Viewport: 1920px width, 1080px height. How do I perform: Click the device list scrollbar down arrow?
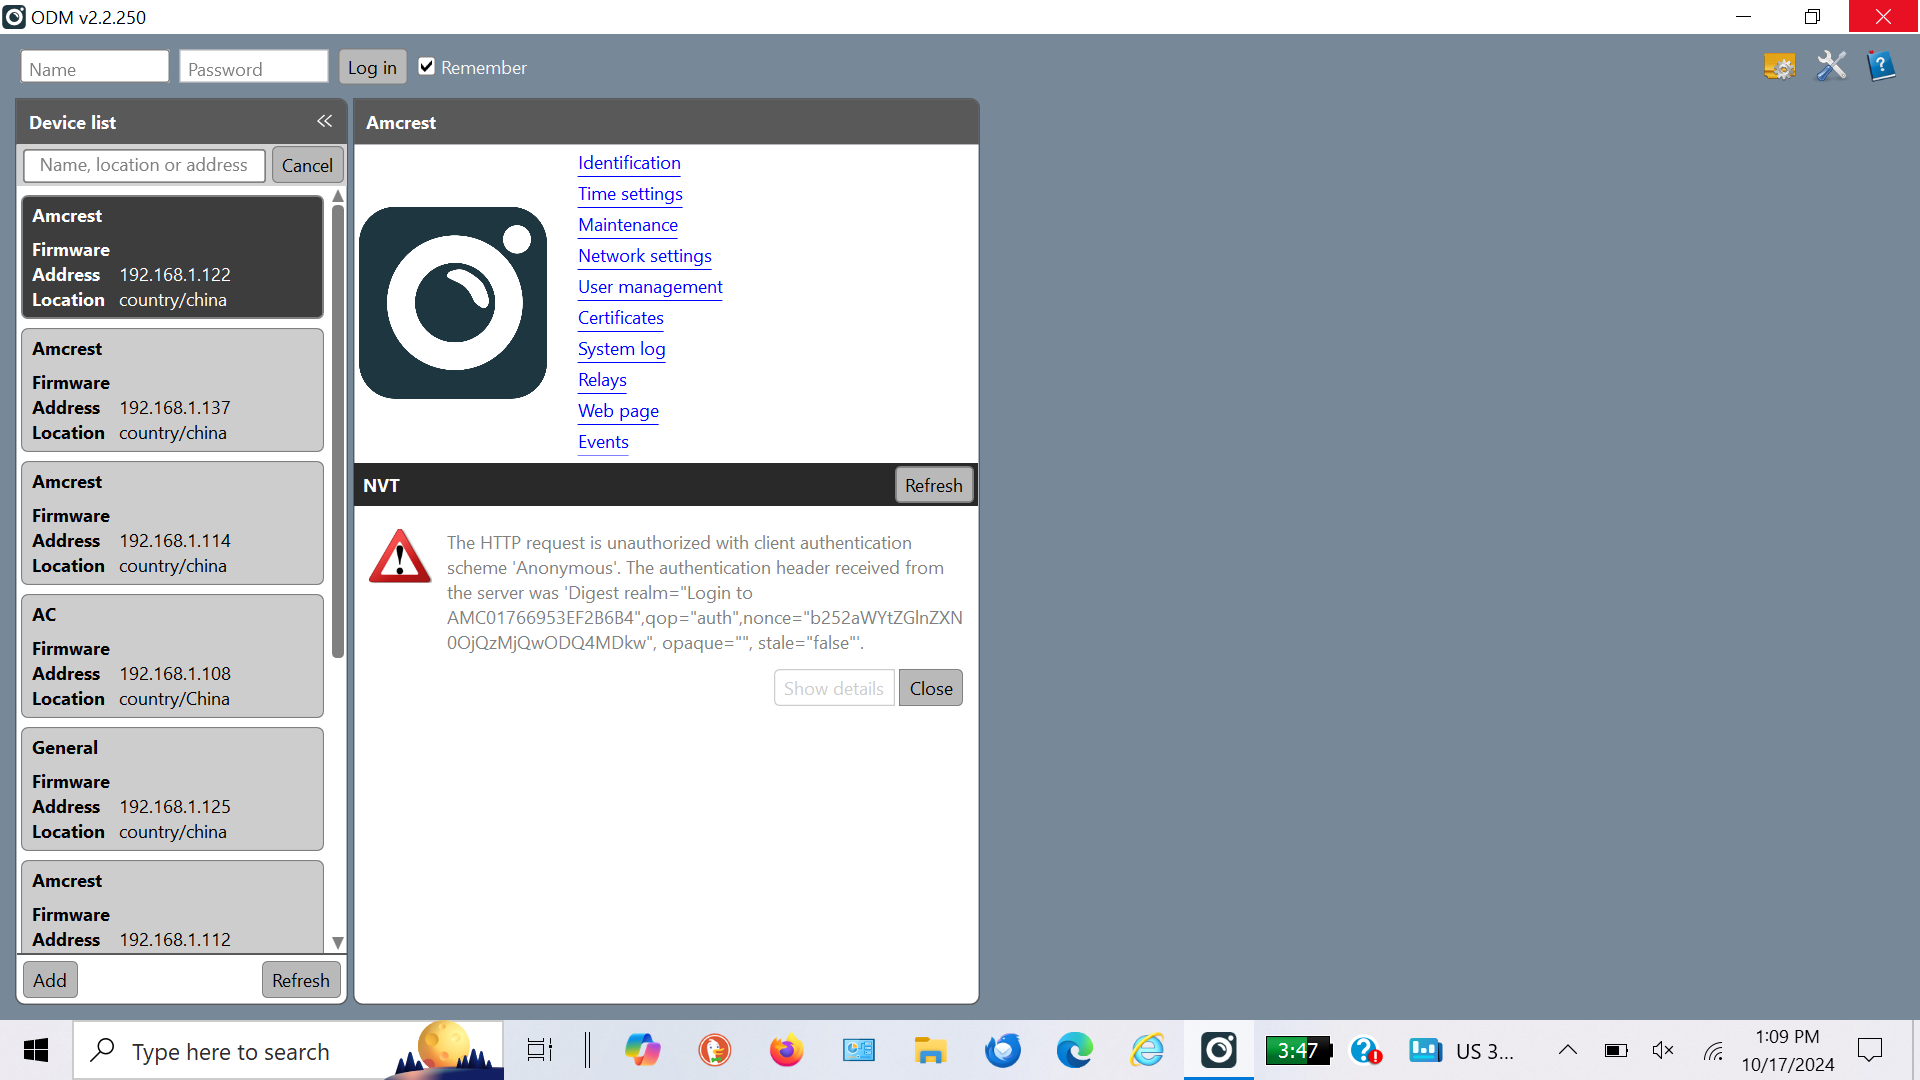[338, 942]
